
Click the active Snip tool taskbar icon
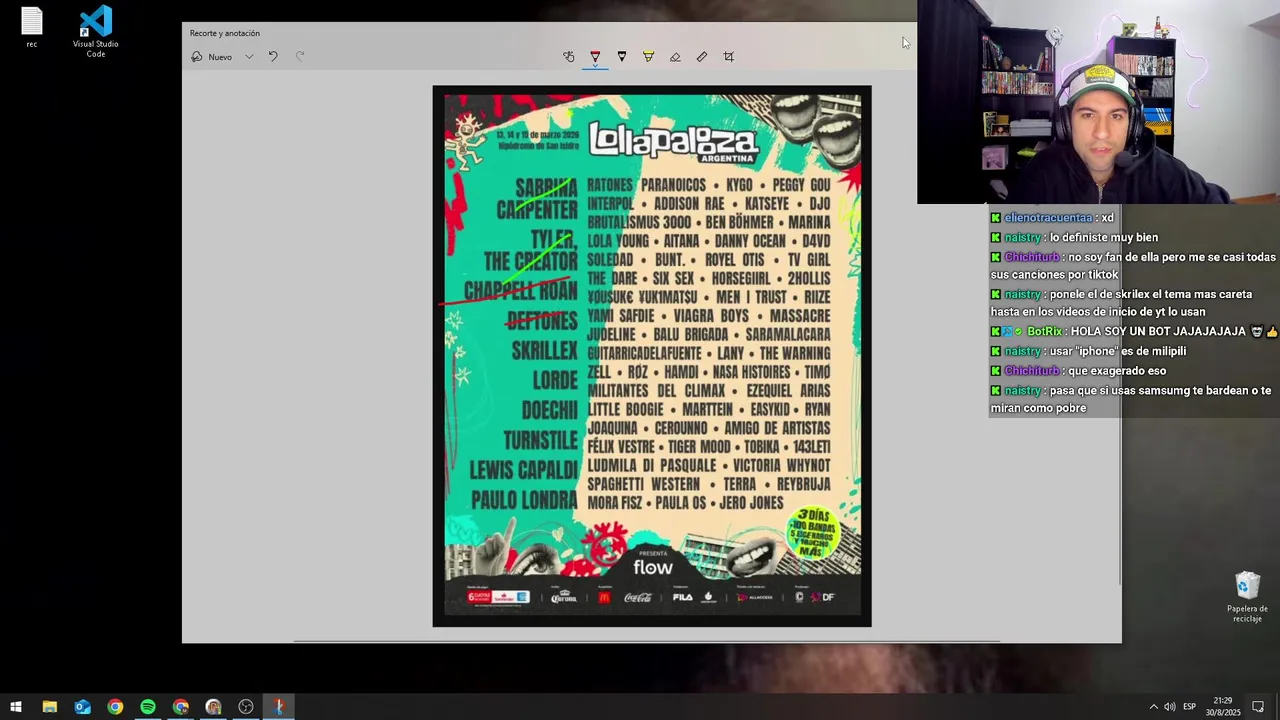[279, 707]
